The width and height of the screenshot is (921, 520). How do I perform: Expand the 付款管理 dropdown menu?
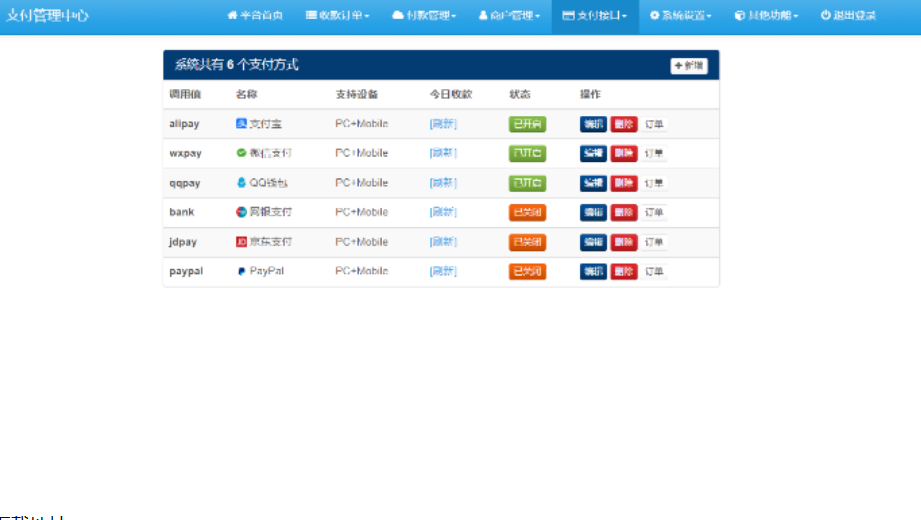pyautogui.click(x=424, y=16)
